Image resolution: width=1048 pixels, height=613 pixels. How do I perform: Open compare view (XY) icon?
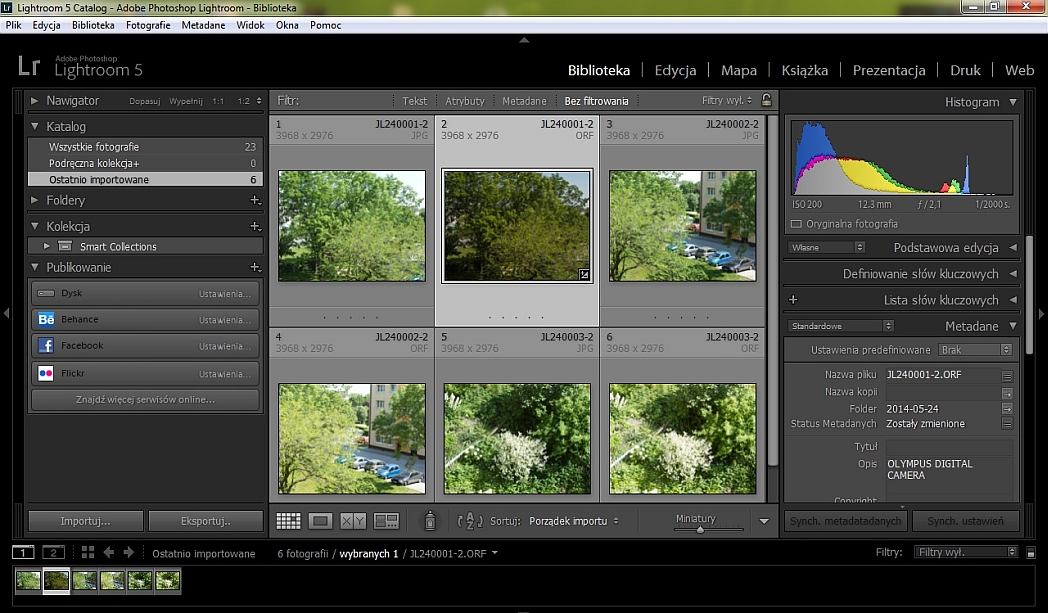353,521
